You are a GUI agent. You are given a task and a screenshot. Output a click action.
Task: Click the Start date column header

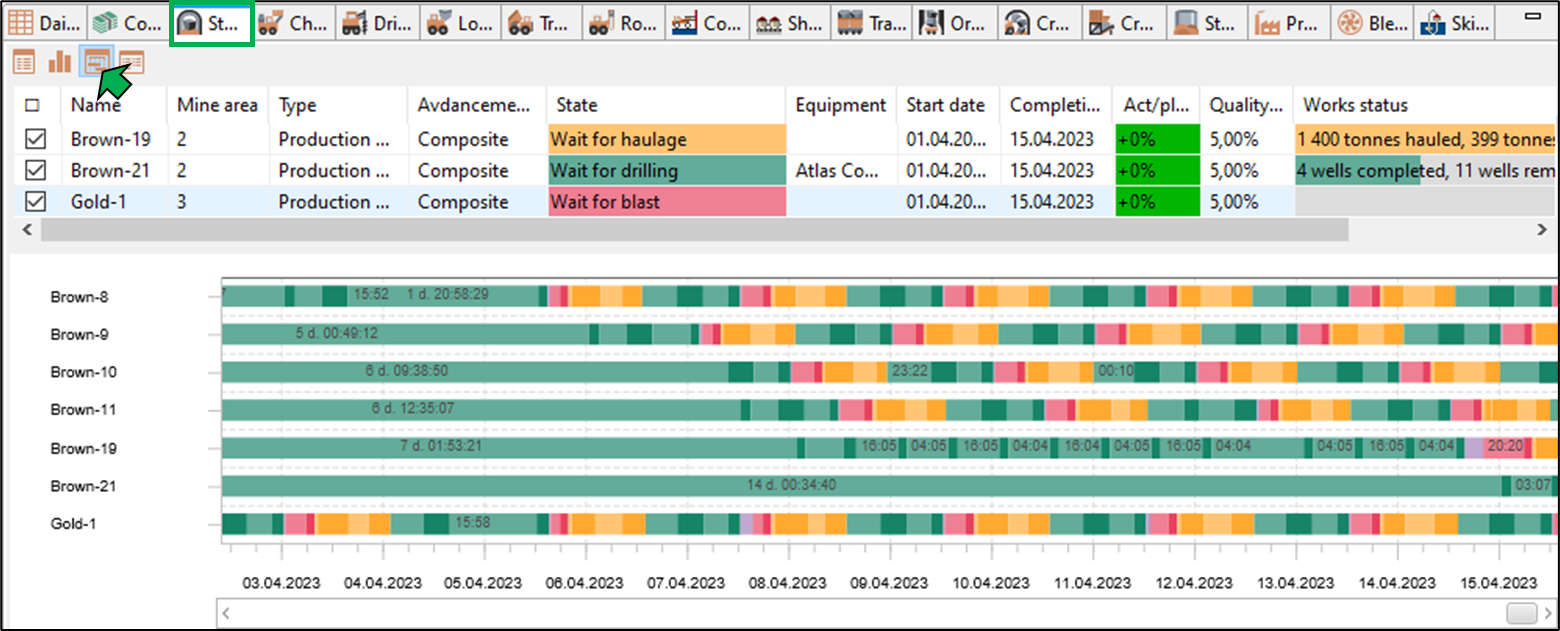948,105
